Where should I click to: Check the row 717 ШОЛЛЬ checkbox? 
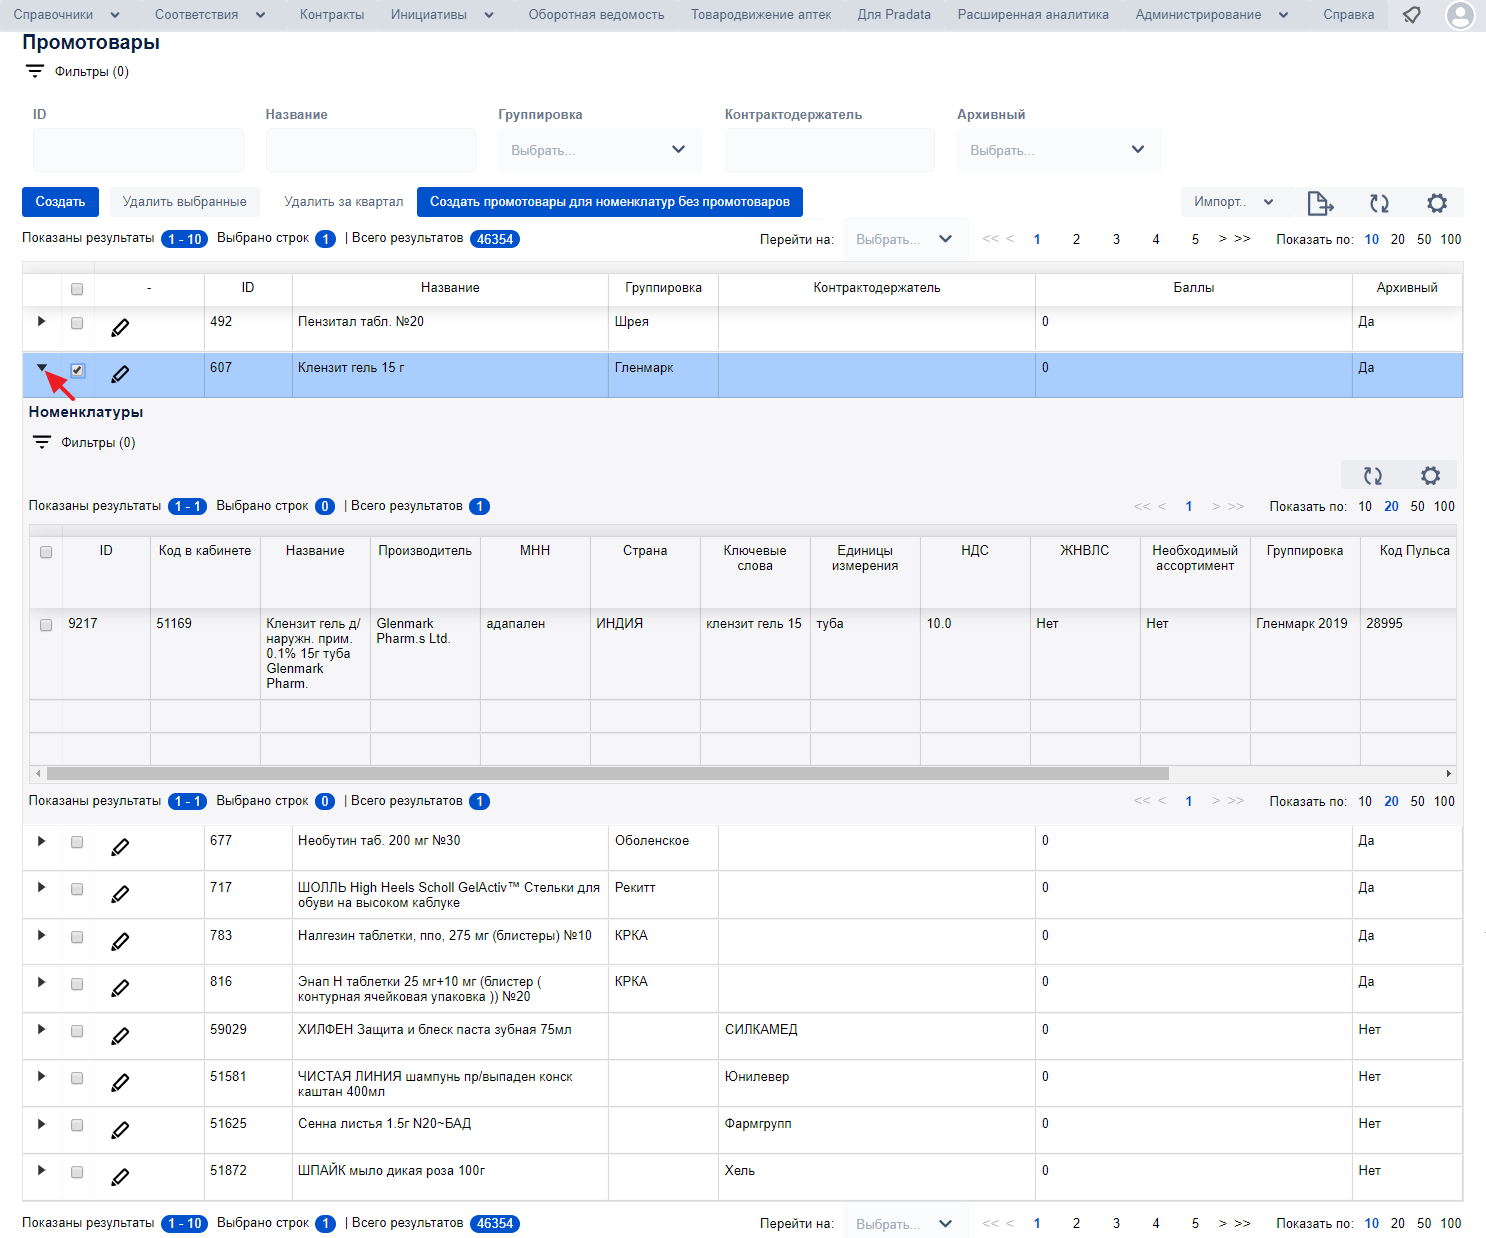[x=77, y=889]
